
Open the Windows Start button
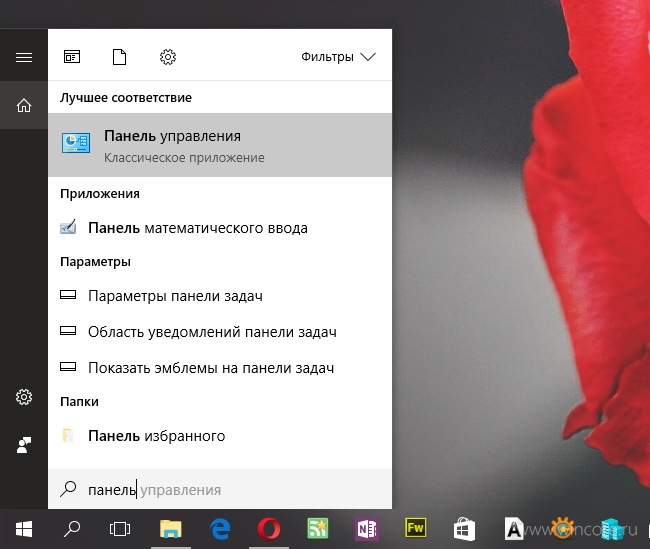(x=24, y=529)
